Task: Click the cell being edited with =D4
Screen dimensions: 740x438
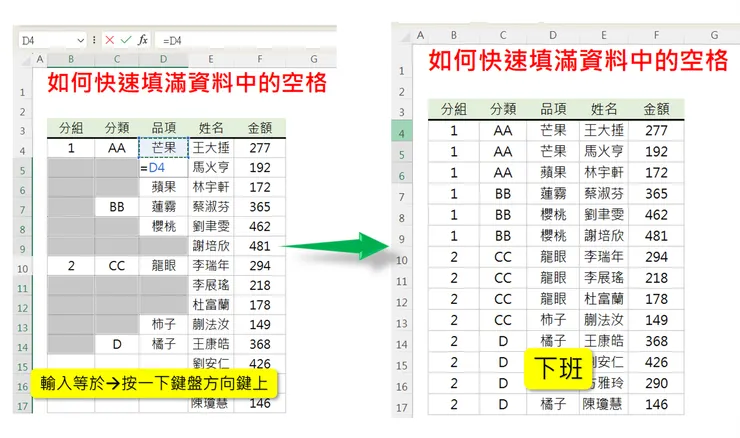Action: [163, 168]
